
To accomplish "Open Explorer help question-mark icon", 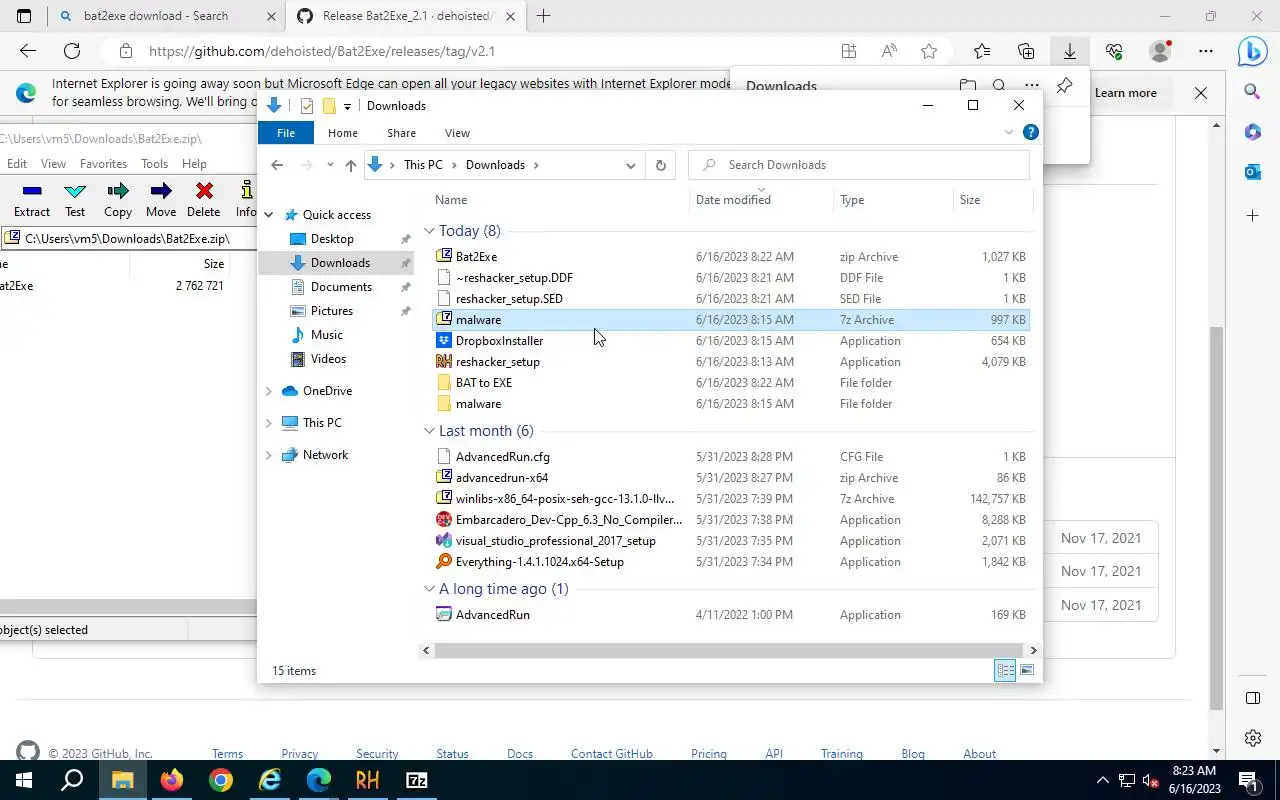I will click(1031, 132).
